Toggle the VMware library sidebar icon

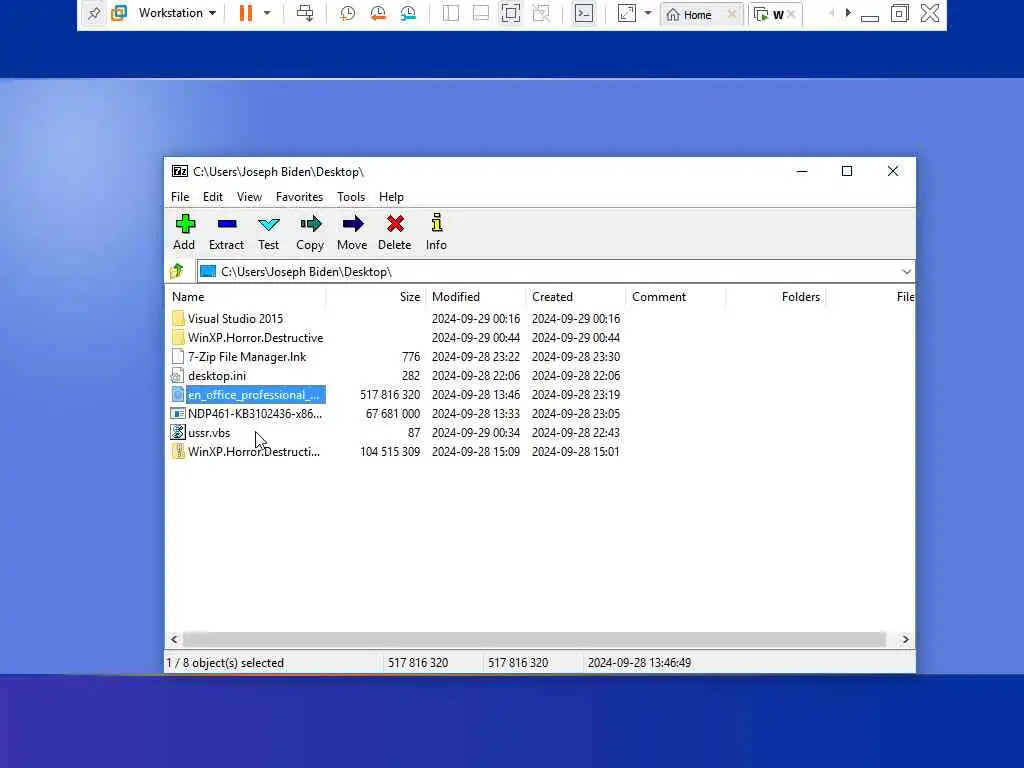coord(451,13)
